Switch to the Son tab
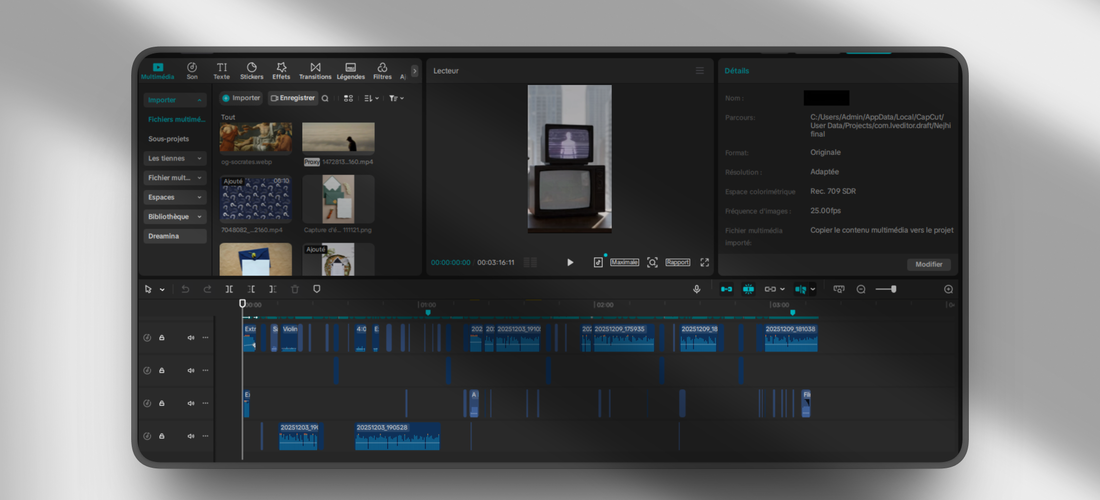This screenshot has width=1100, height=500. [192, 71]
